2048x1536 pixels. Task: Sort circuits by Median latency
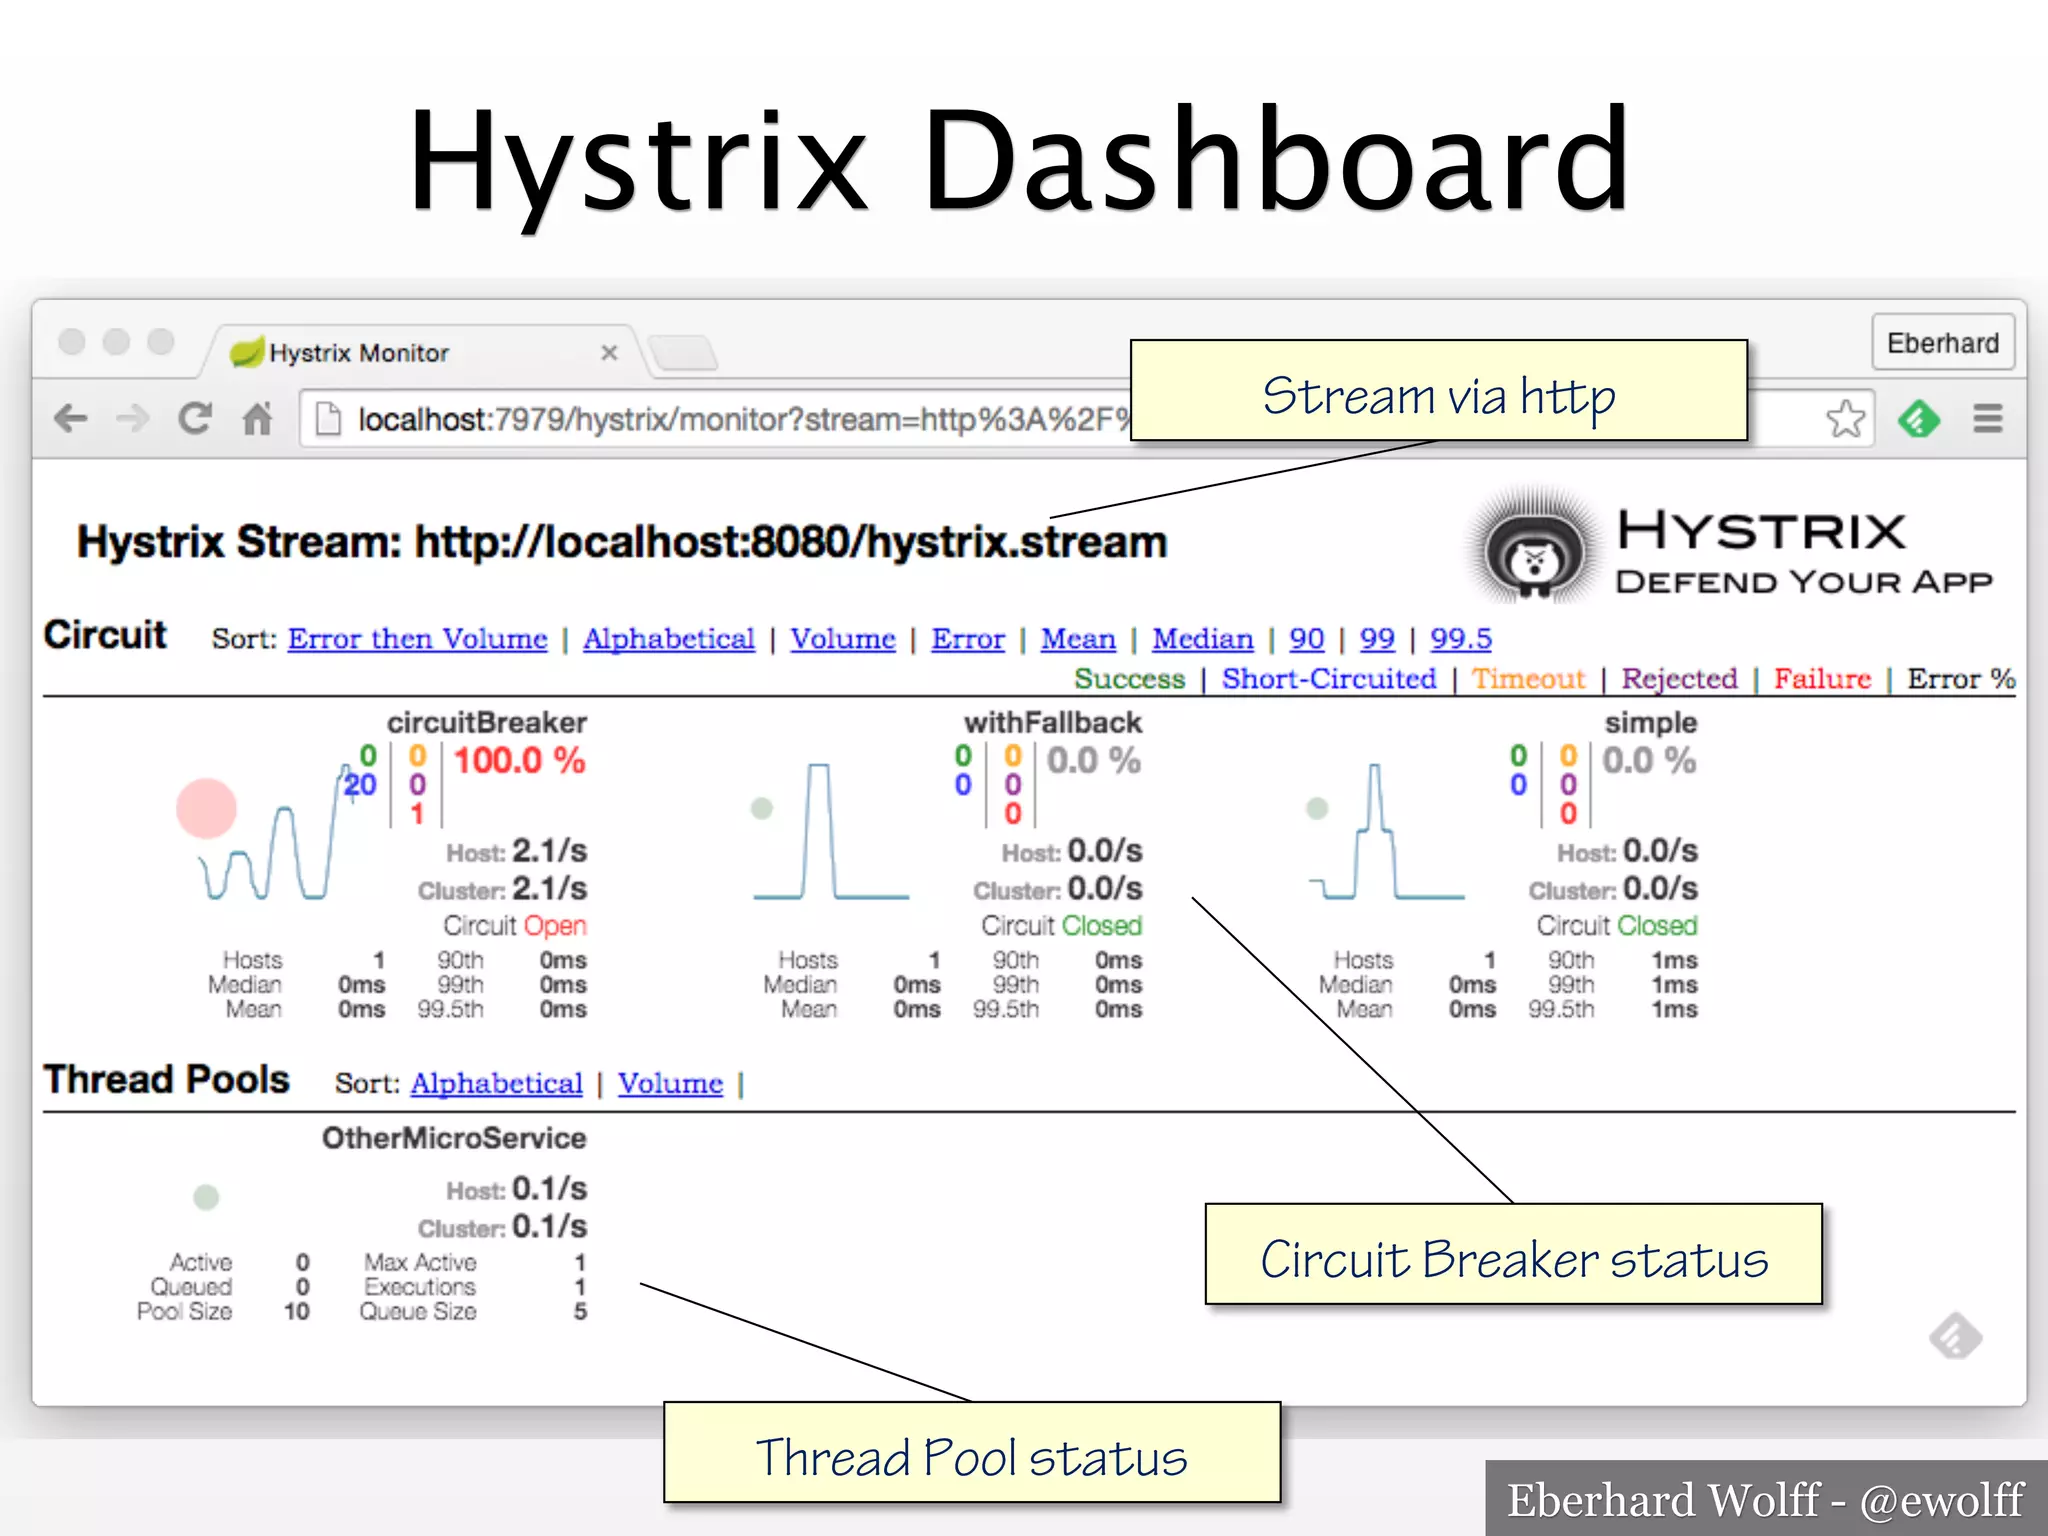tap(1202, 639)
